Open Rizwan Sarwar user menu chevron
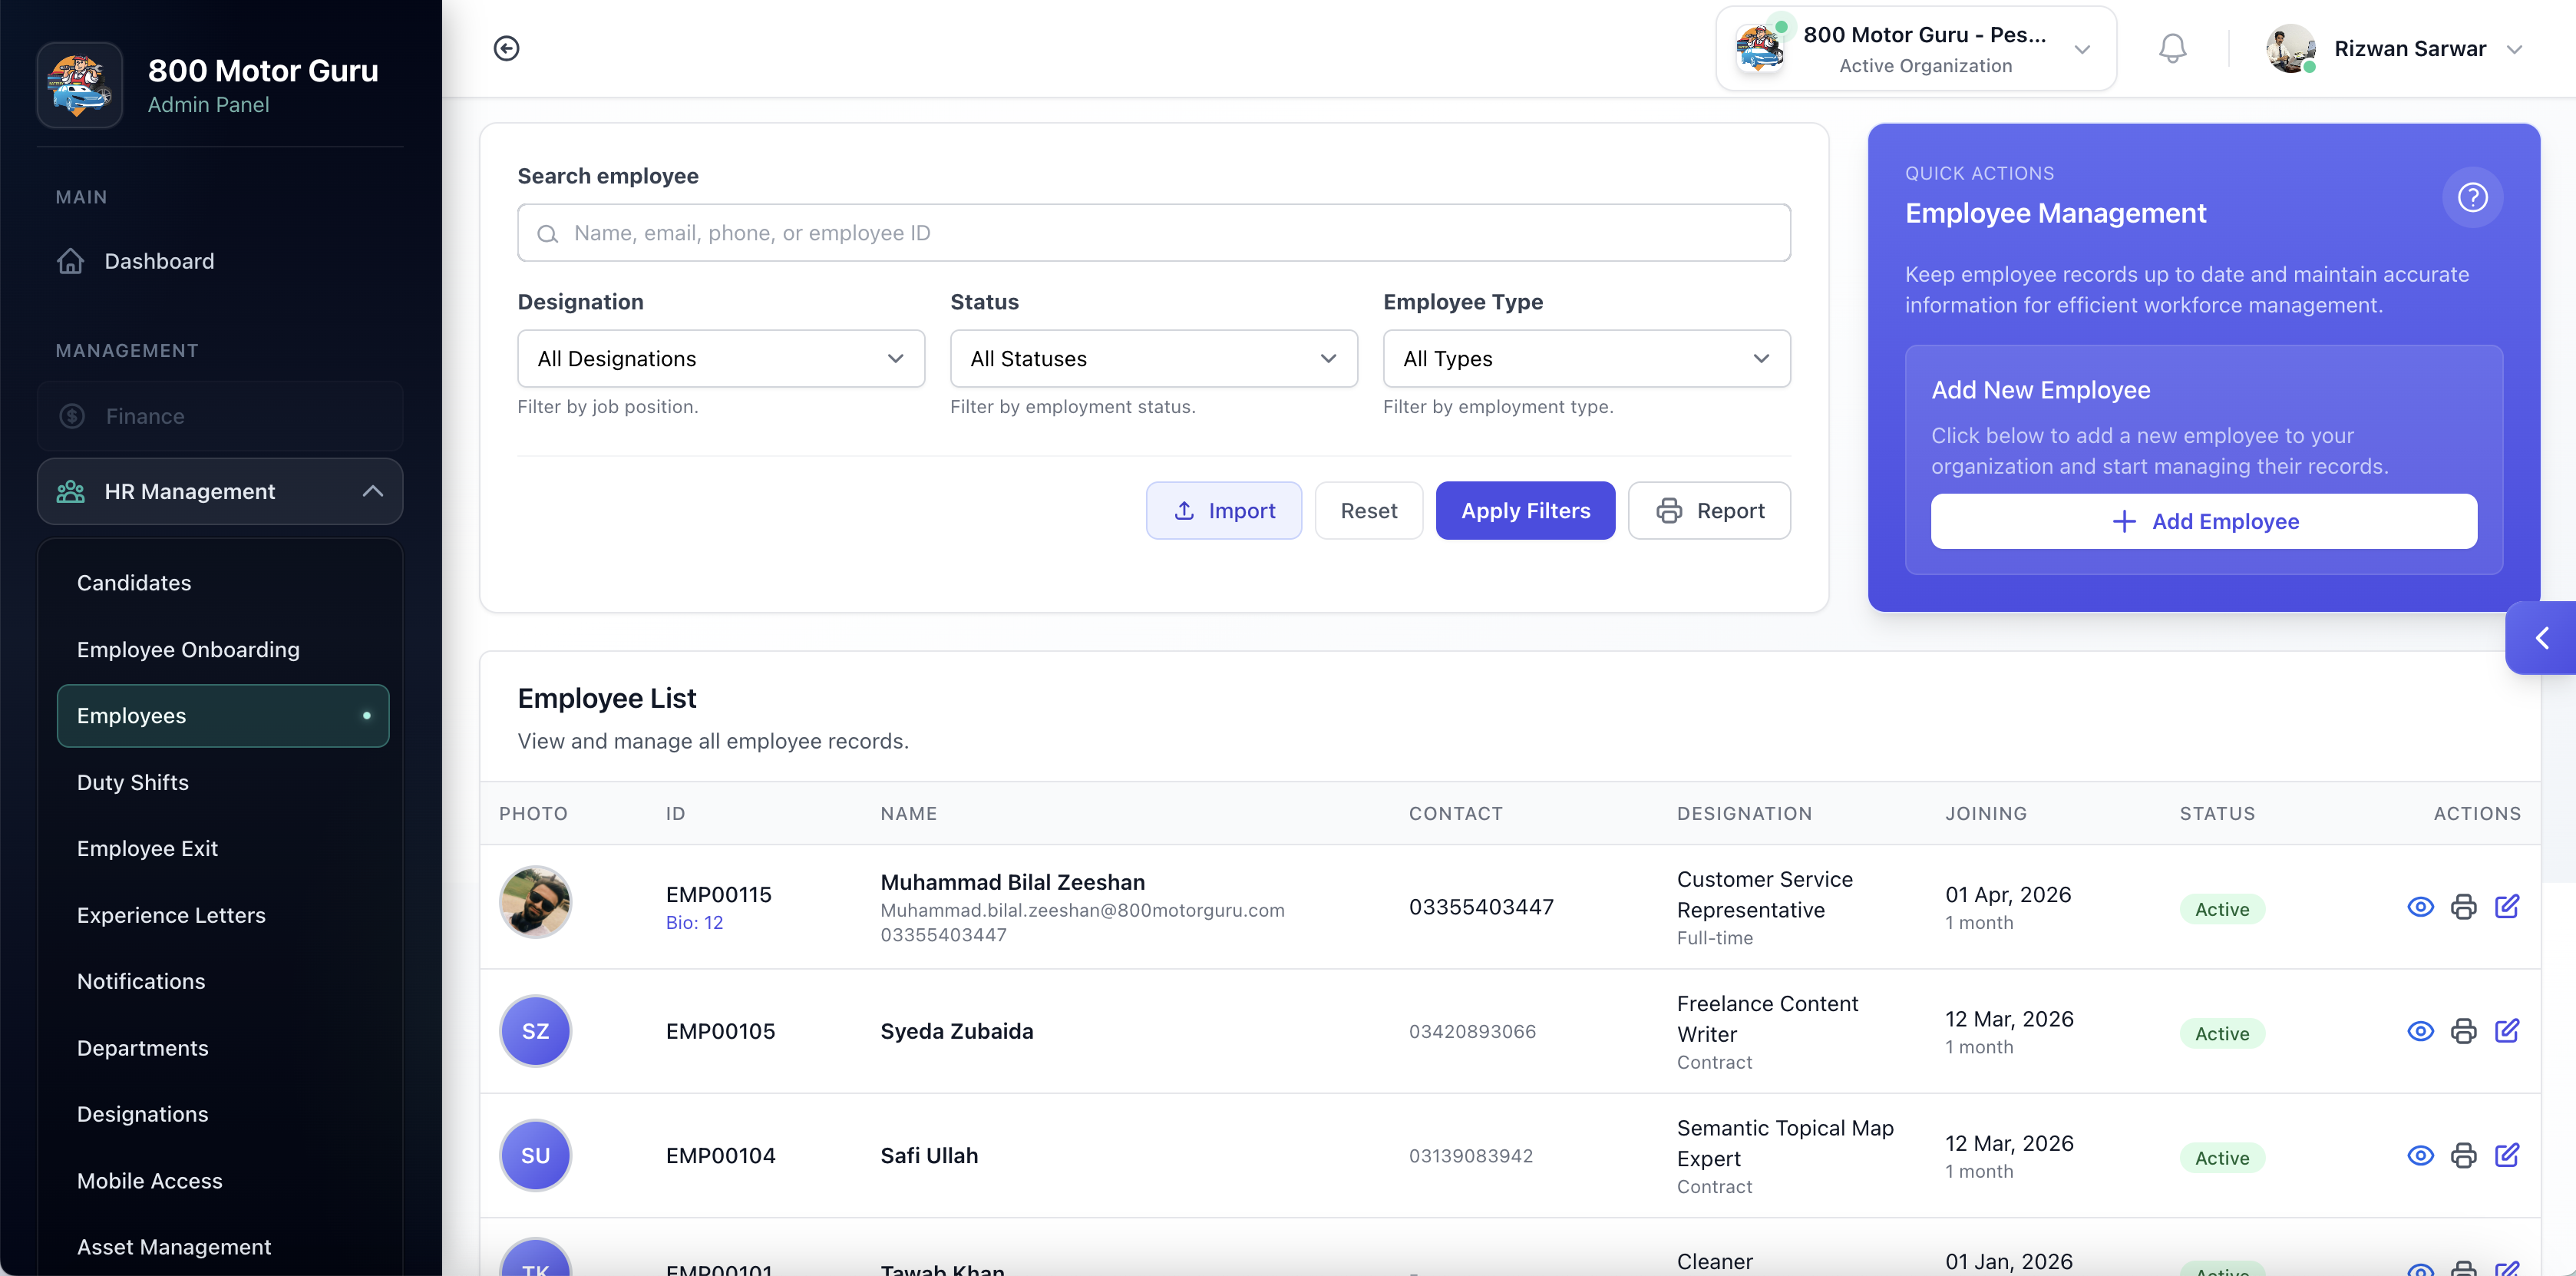2576x1276 pixels. [x=2514, y=49]
